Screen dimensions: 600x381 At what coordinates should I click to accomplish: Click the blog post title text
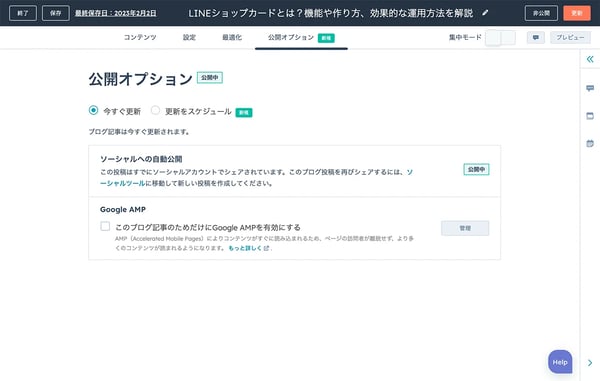[x=331, y=13]
